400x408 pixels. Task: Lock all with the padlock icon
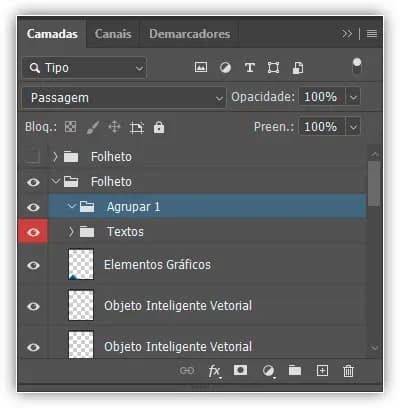(159, 127)
